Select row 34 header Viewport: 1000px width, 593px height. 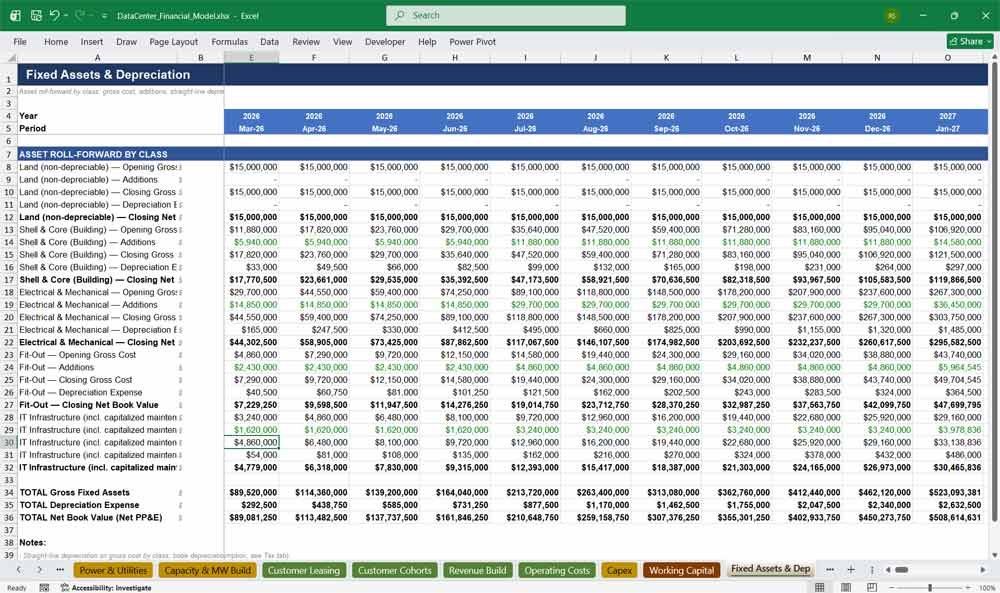9,492
